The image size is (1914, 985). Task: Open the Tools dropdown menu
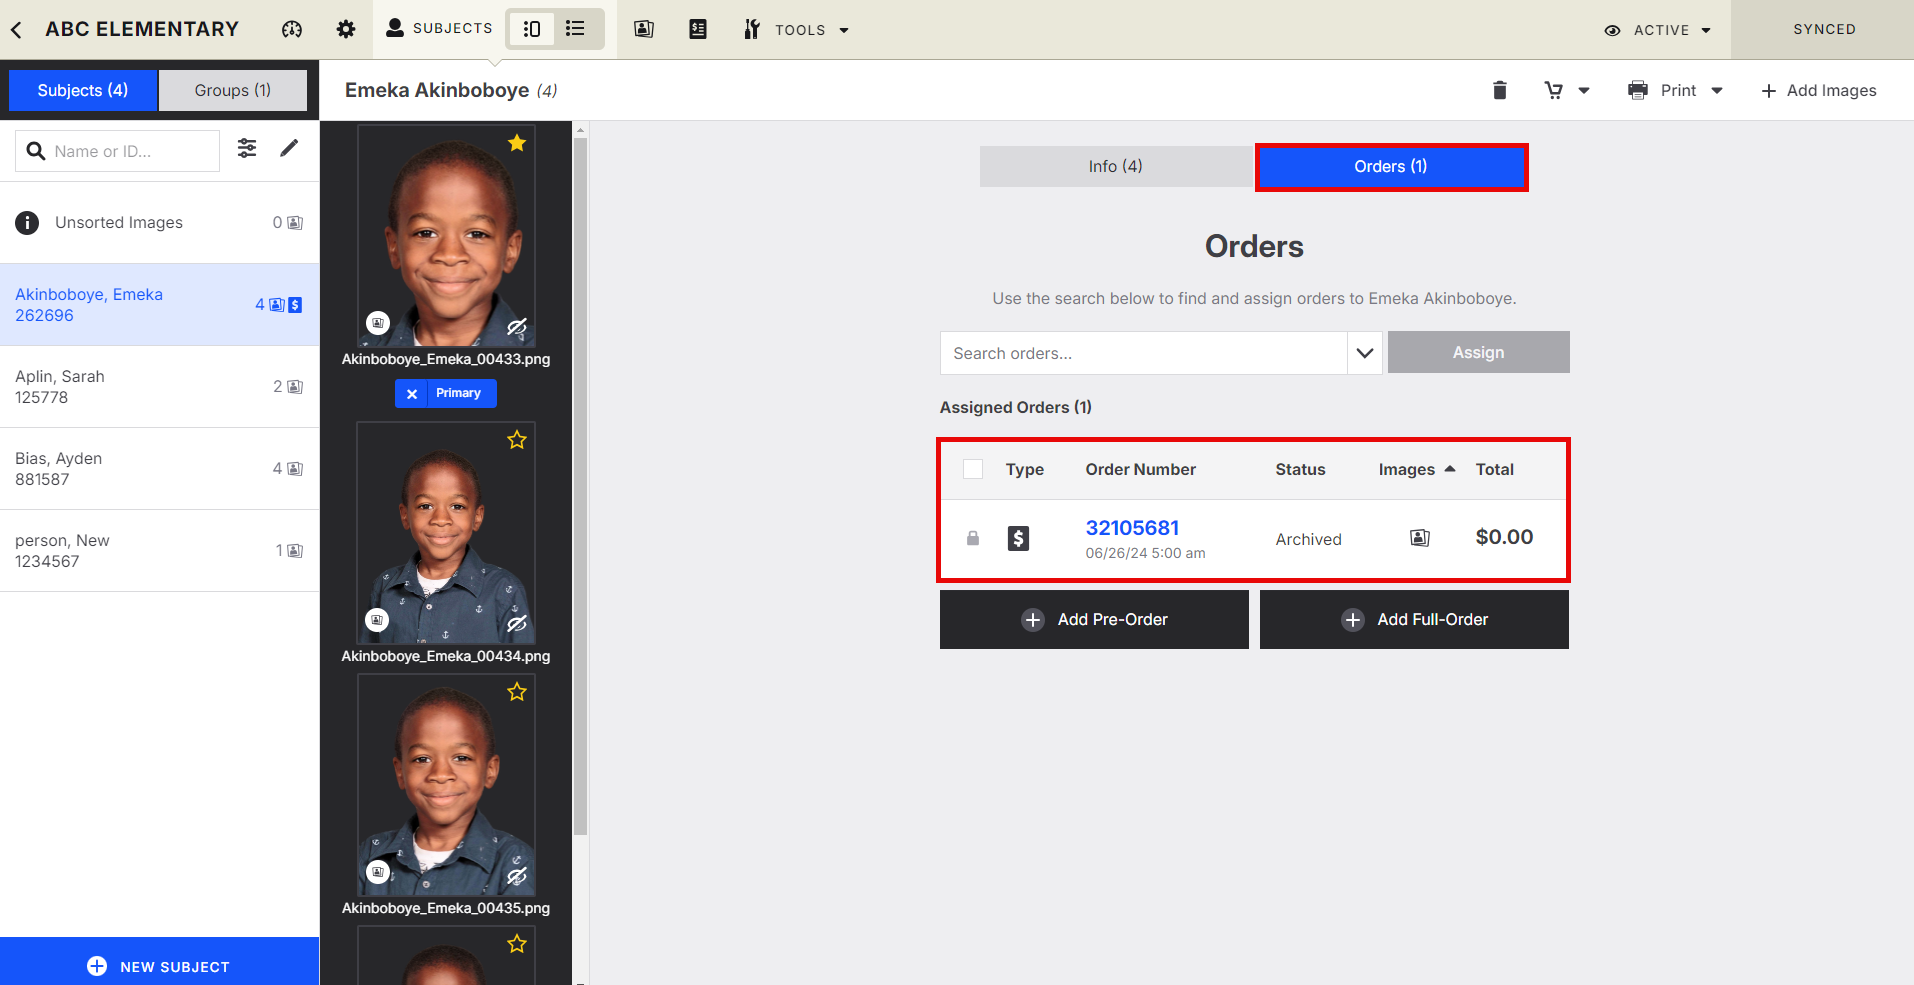[796, 30]
